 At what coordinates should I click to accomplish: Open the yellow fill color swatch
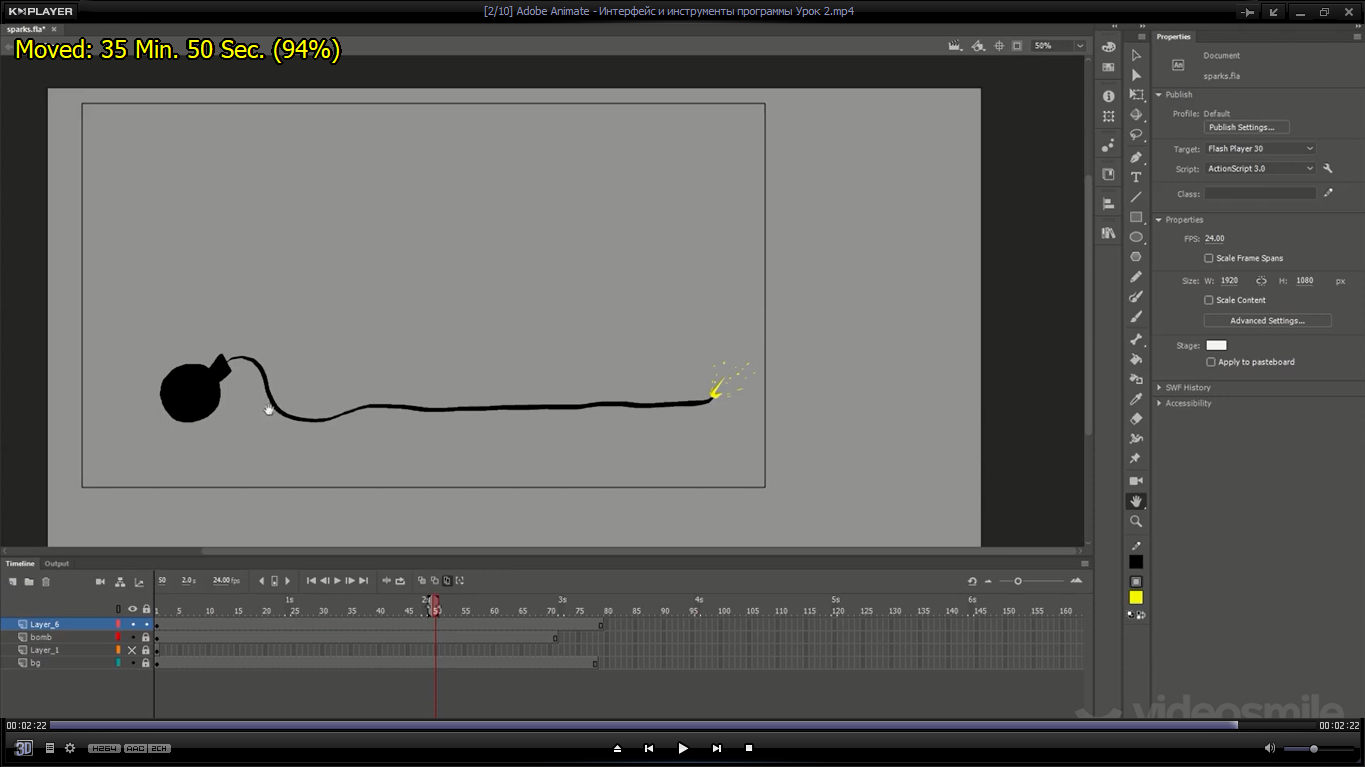pos(1136,598)
